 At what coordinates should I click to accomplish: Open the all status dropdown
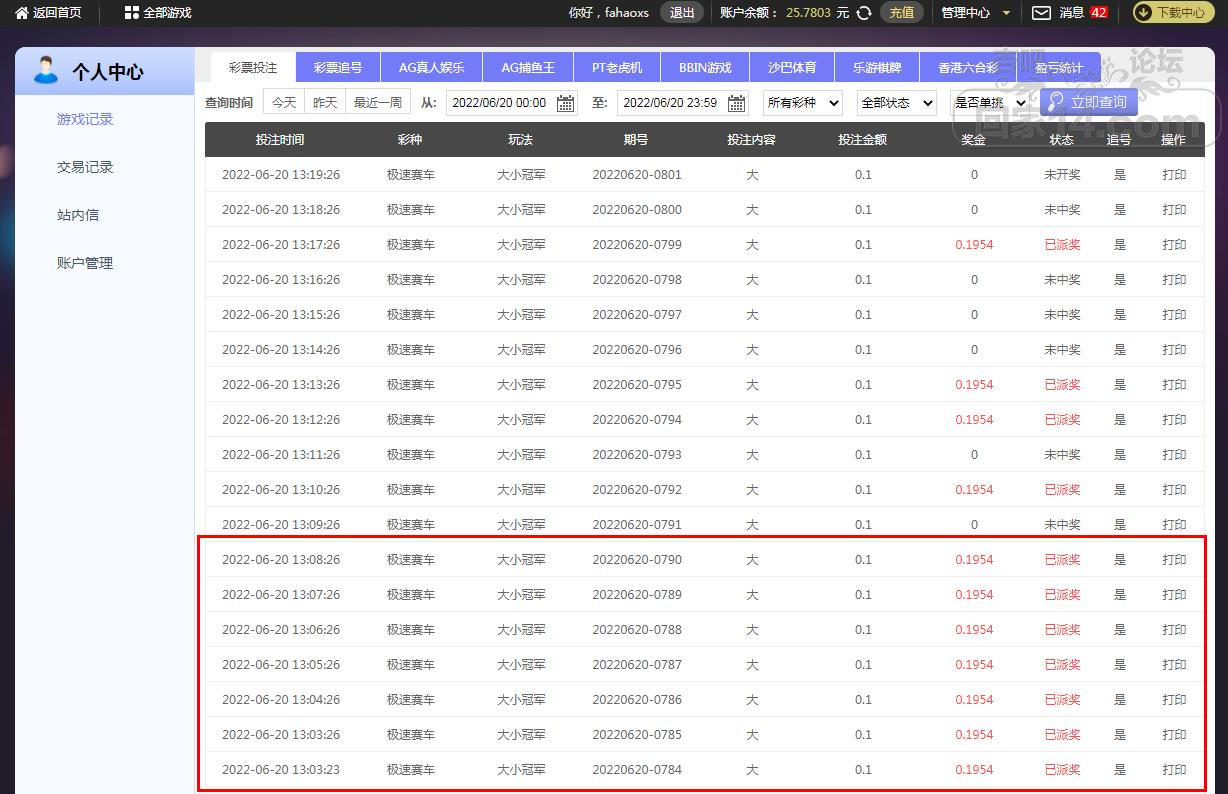click(x=896, y=103)
